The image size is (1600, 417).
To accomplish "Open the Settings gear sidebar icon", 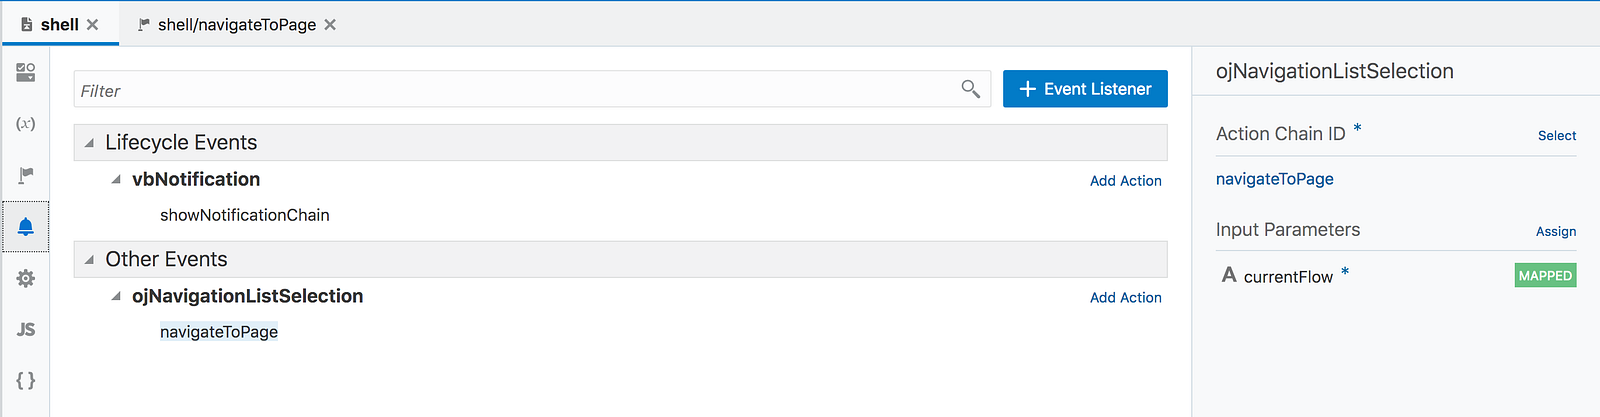I will click(26, 278).
